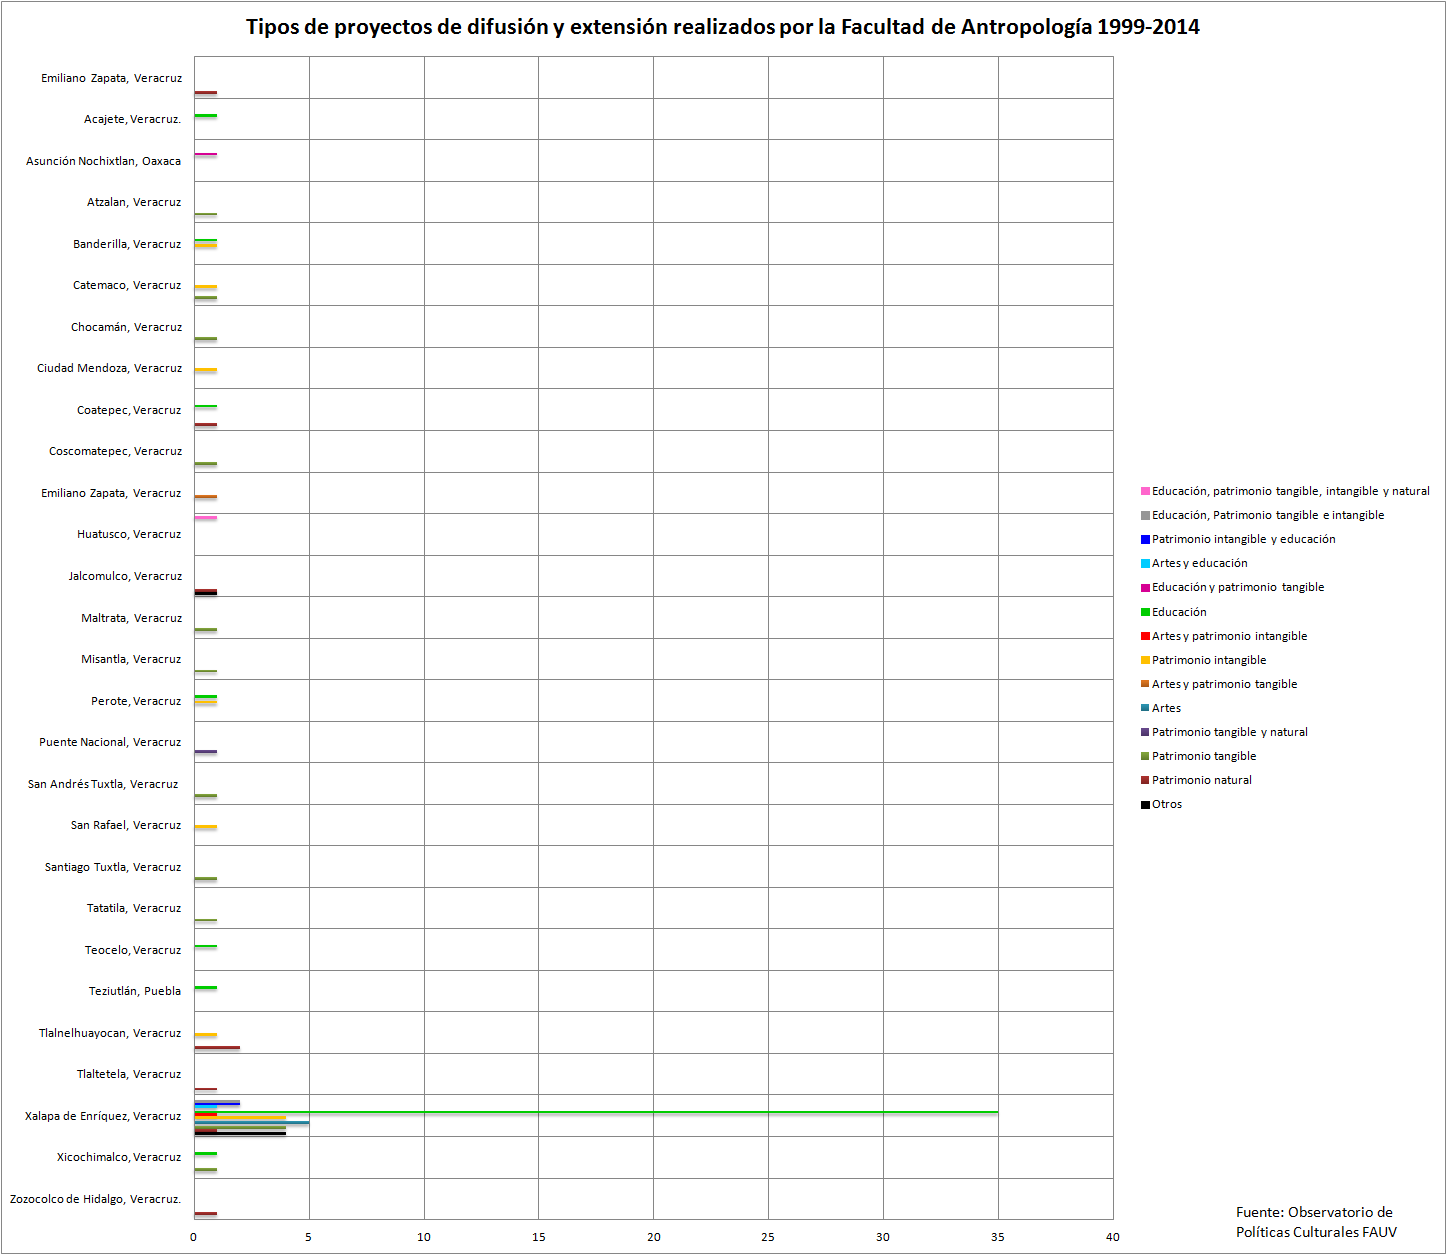Select the Teziutlán, Puebla axis label
This screenshot has height=1255, width=1447.
tap(133, 990)
